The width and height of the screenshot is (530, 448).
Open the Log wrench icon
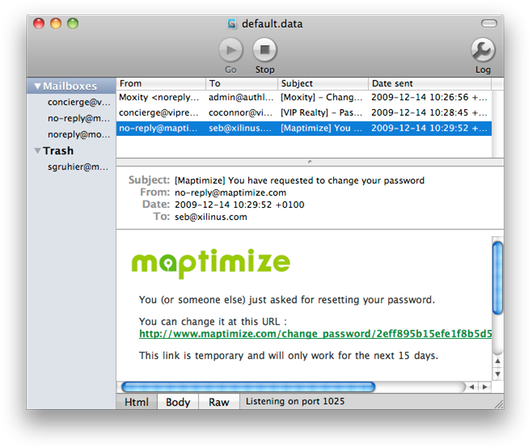[x=483, y=50]
